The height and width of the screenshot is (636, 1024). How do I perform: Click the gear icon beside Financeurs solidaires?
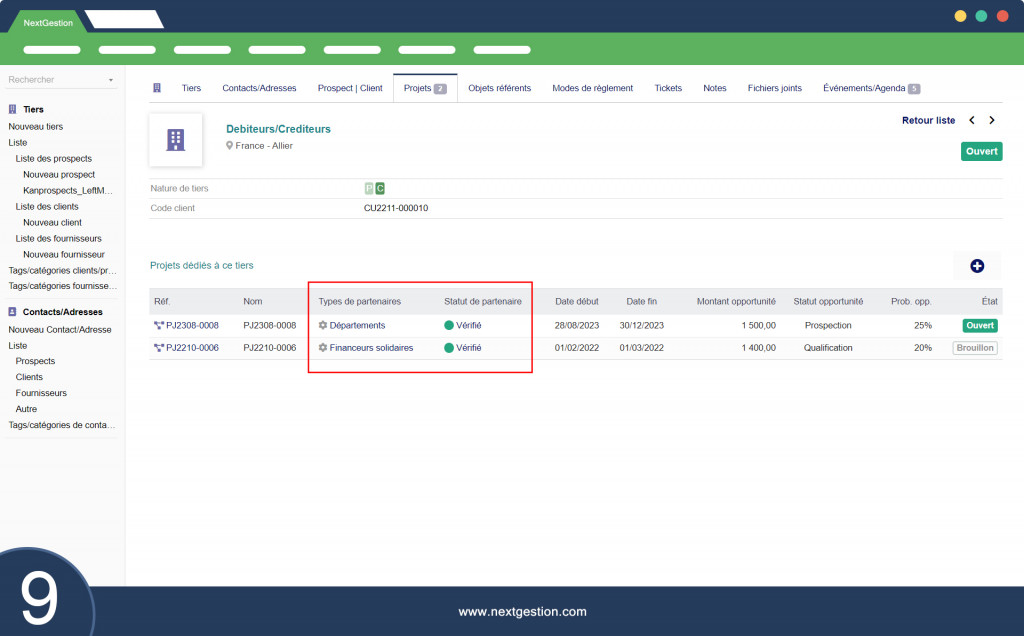[x=323, y=348]
